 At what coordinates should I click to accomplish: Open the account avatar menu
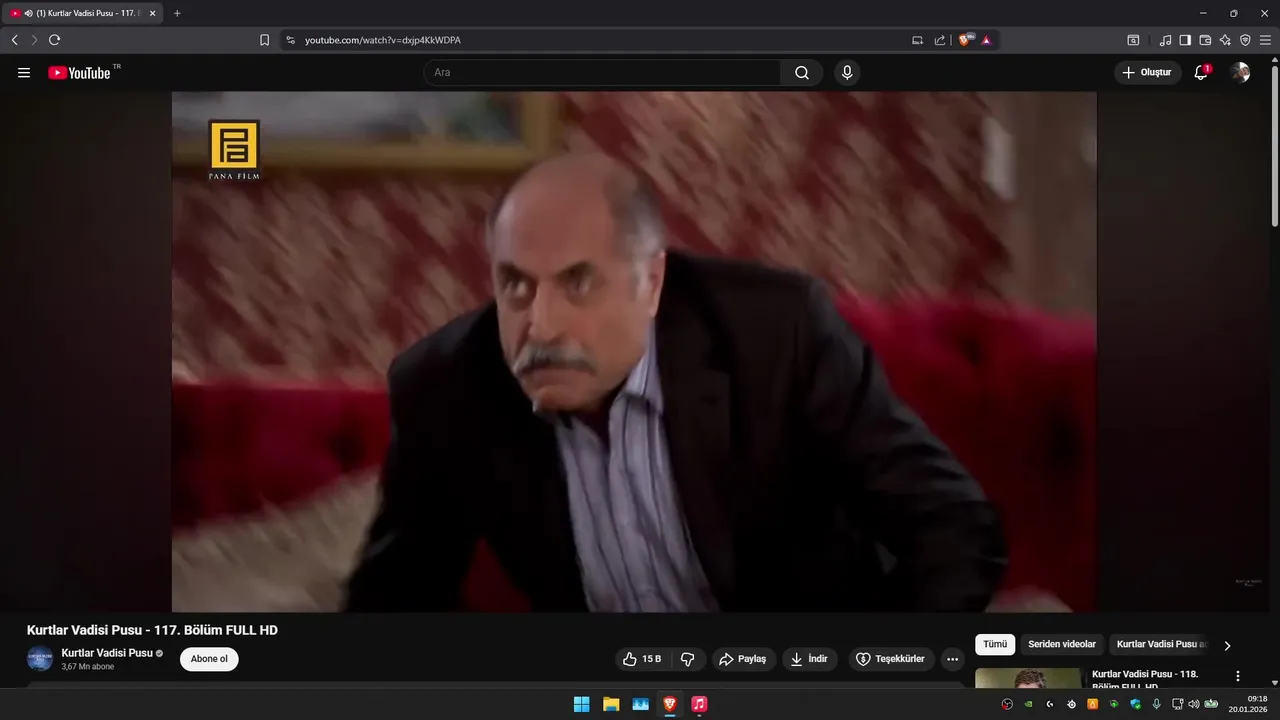pos(1240,72)
